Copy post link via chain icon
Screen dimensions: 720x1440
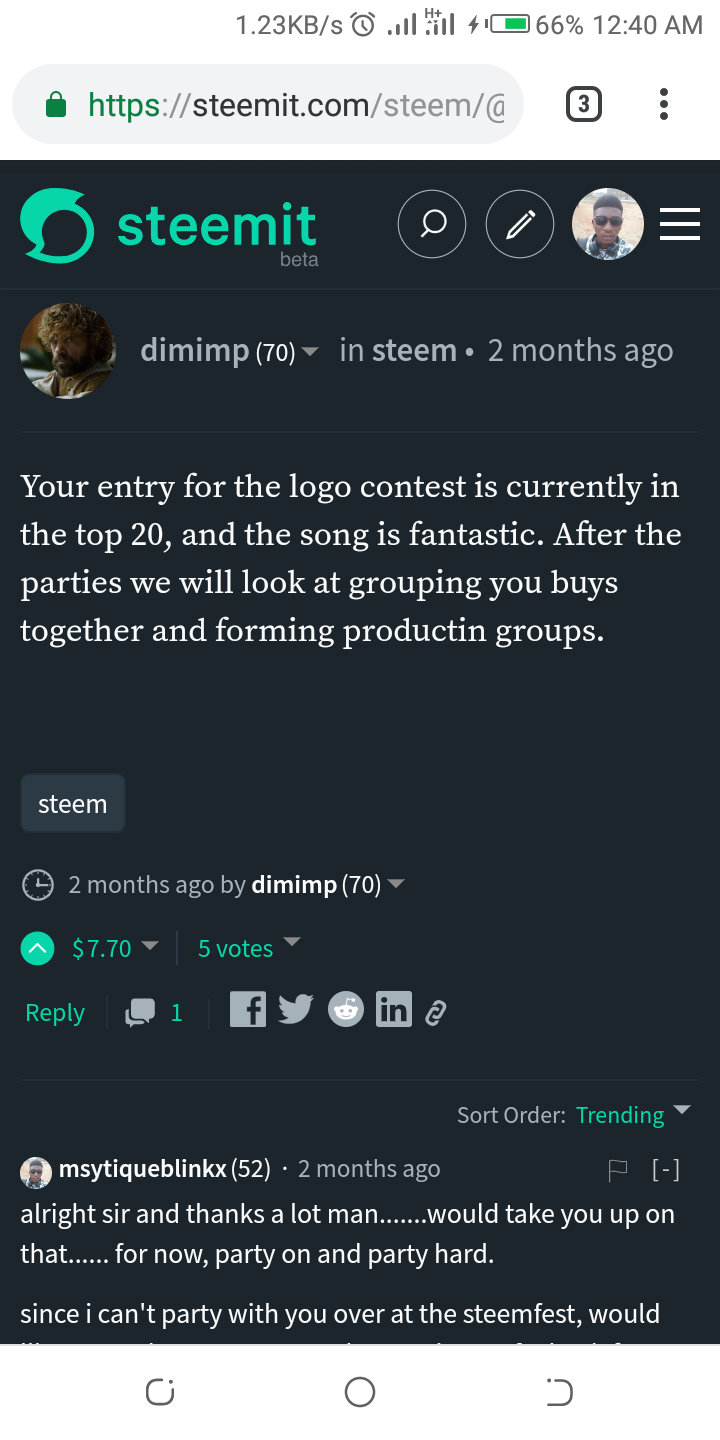coord(435,1012)
